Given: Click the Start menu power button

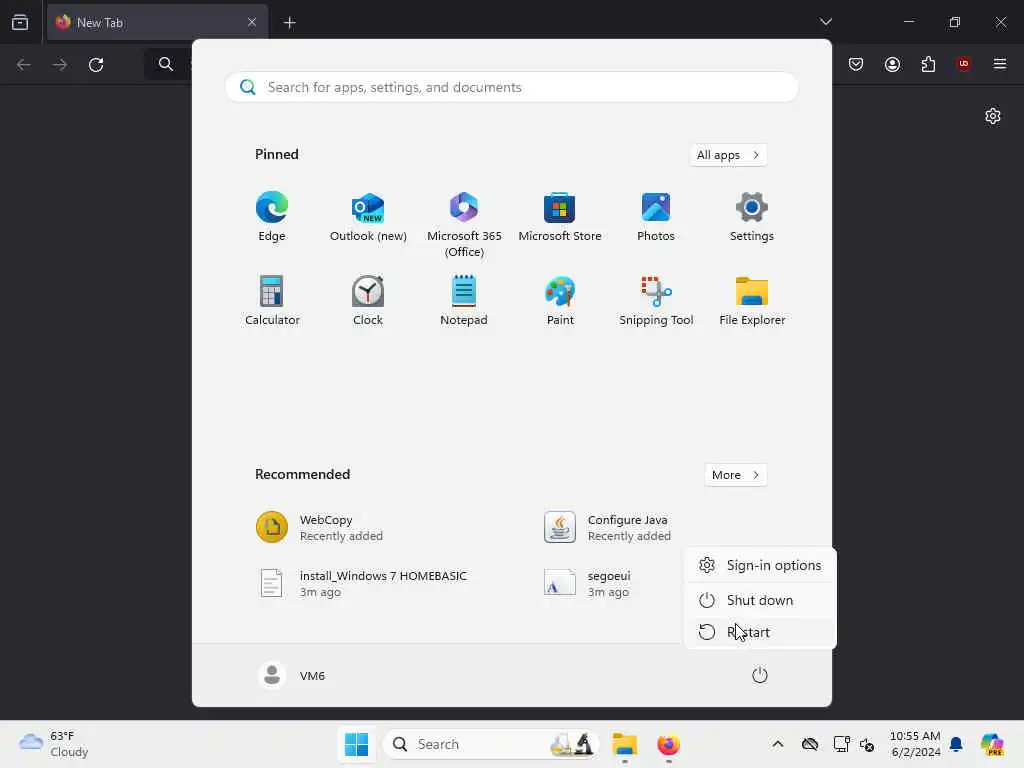Looking at the screenshot, I should point(760,675).
